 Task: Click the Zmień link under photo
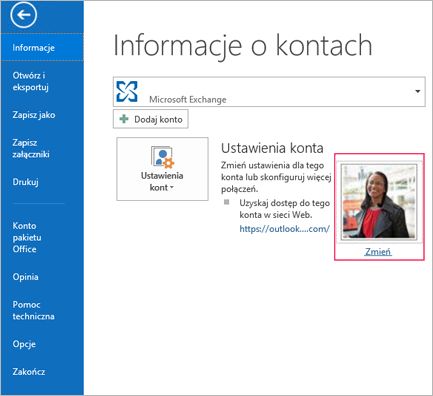pos(378,251)
